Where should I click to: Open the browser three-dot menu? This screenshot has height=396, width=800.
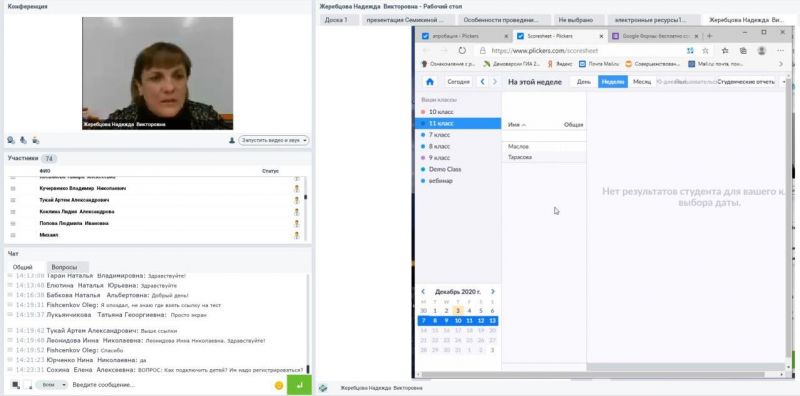[x=781, y=51]
